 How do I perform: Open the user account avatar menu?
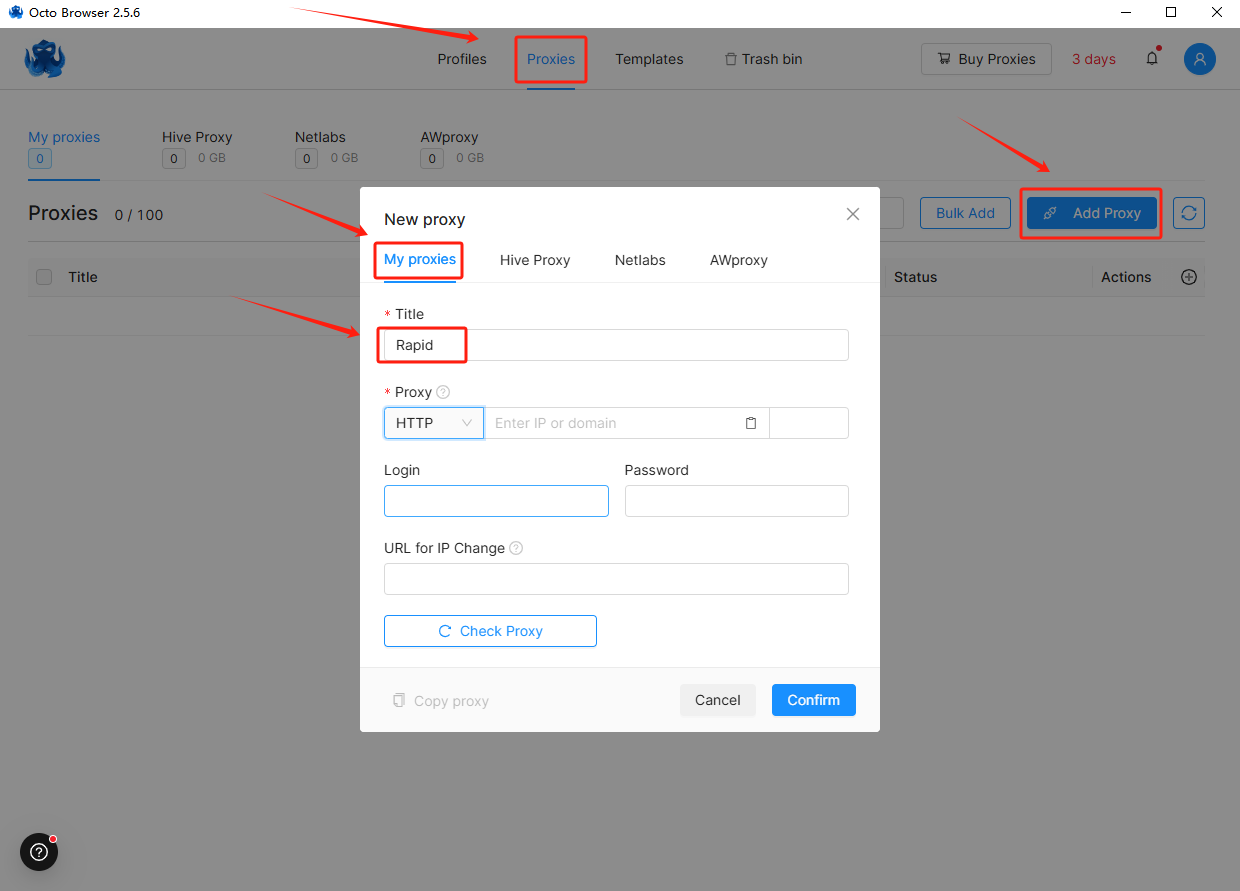pyautogui.click(x=1199, y=59)
